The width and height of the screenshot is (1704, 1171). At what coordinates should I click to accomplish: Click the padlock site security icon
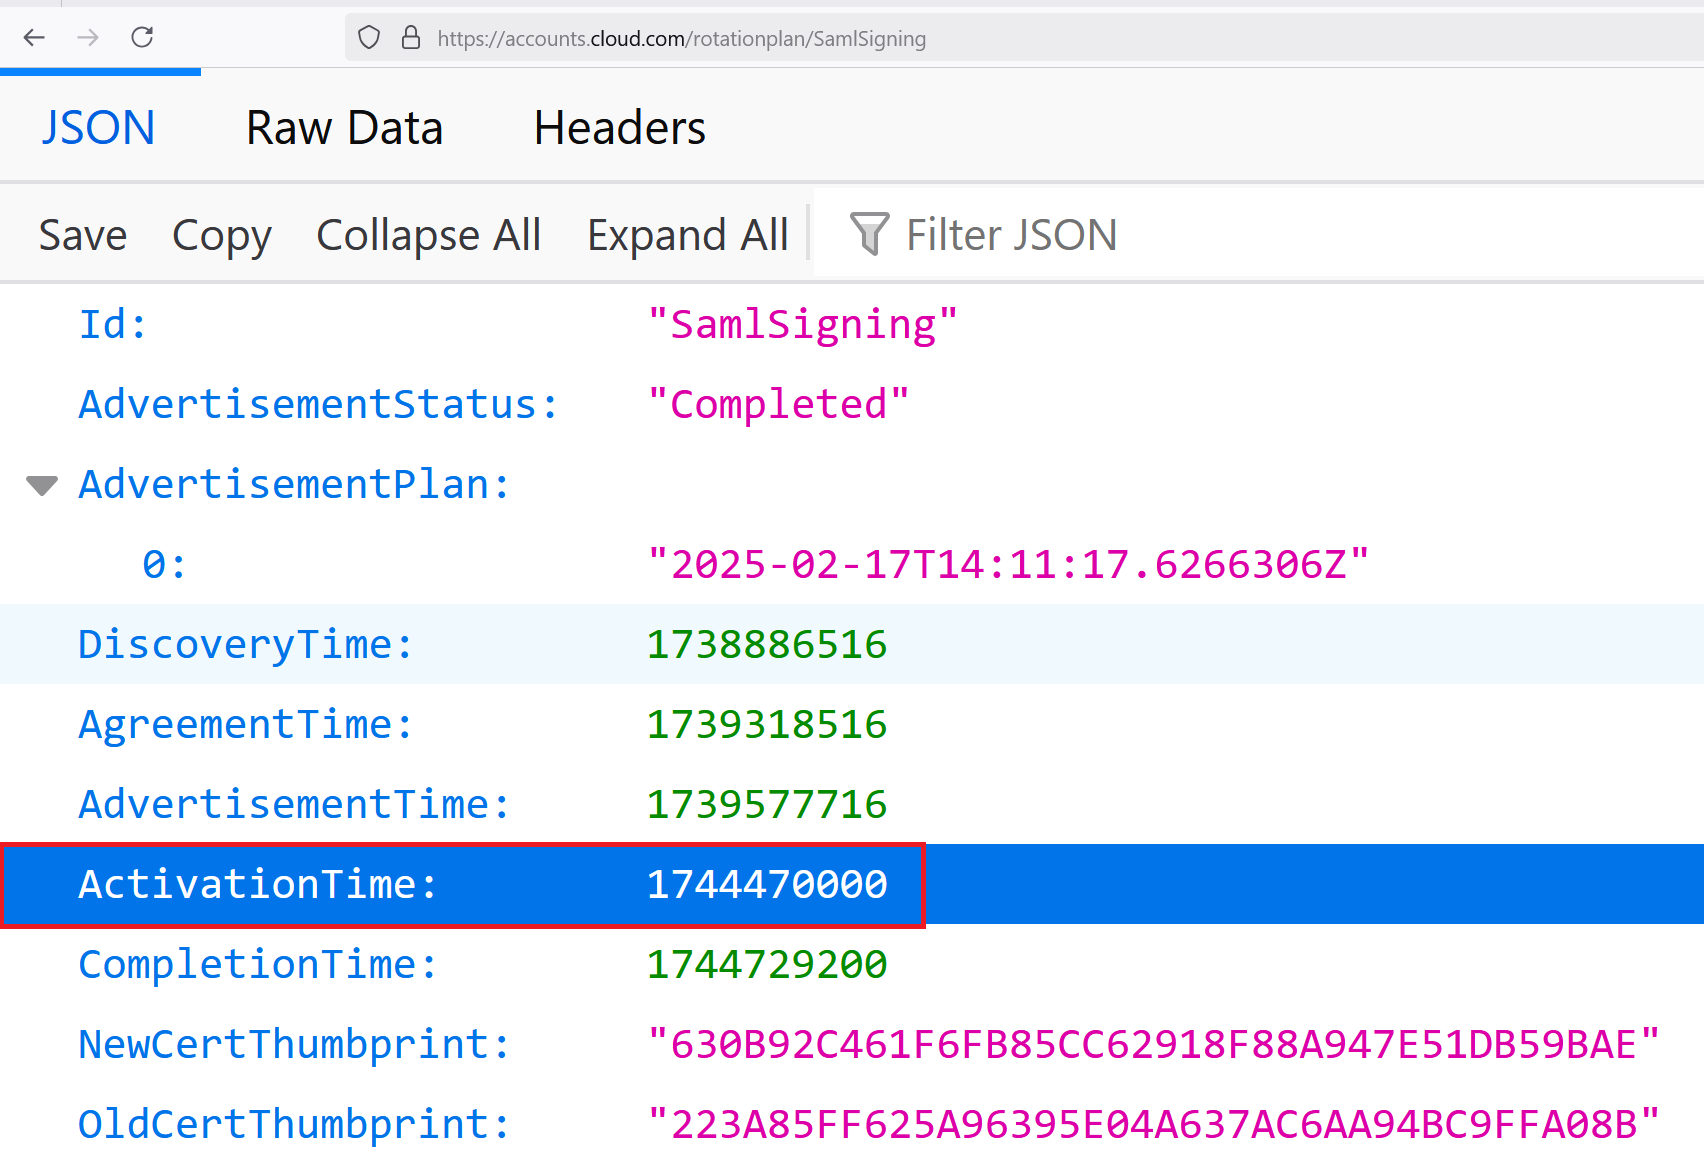pyautogui.click(x=410, y=38)
